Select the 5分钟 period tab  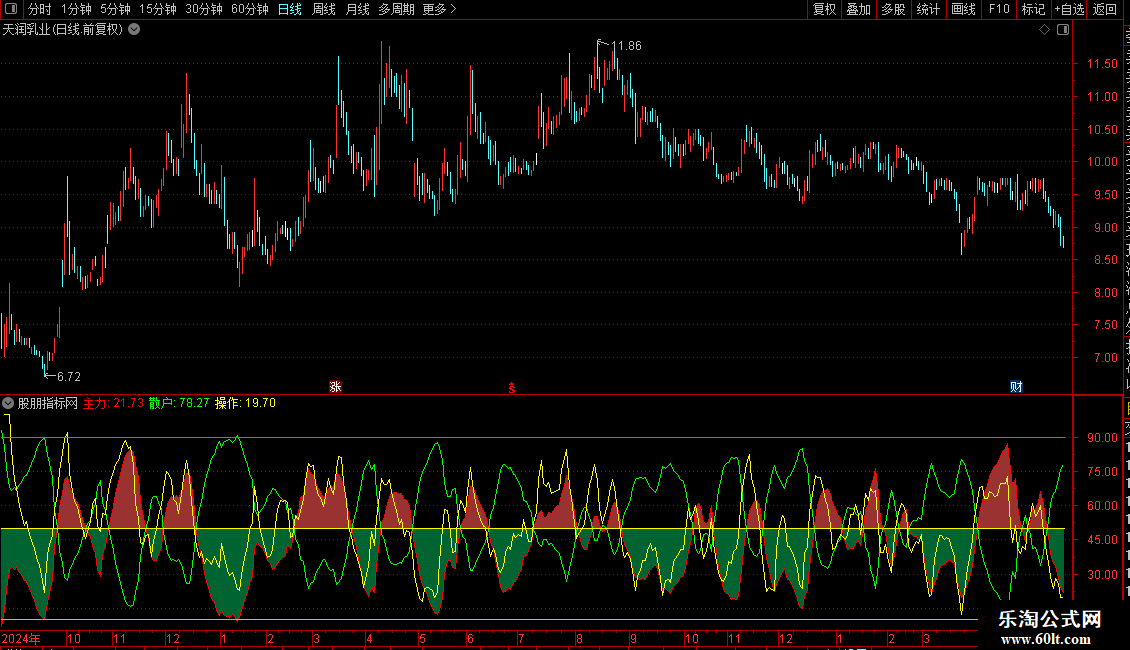[115, 9]
